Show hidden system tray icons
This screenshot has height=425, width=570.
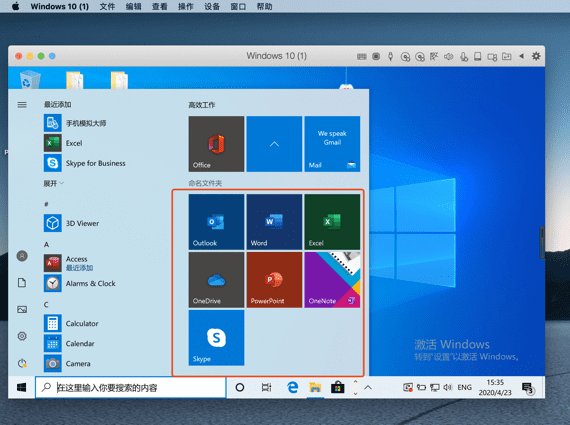pyautogui.click(x=368, y=388)
